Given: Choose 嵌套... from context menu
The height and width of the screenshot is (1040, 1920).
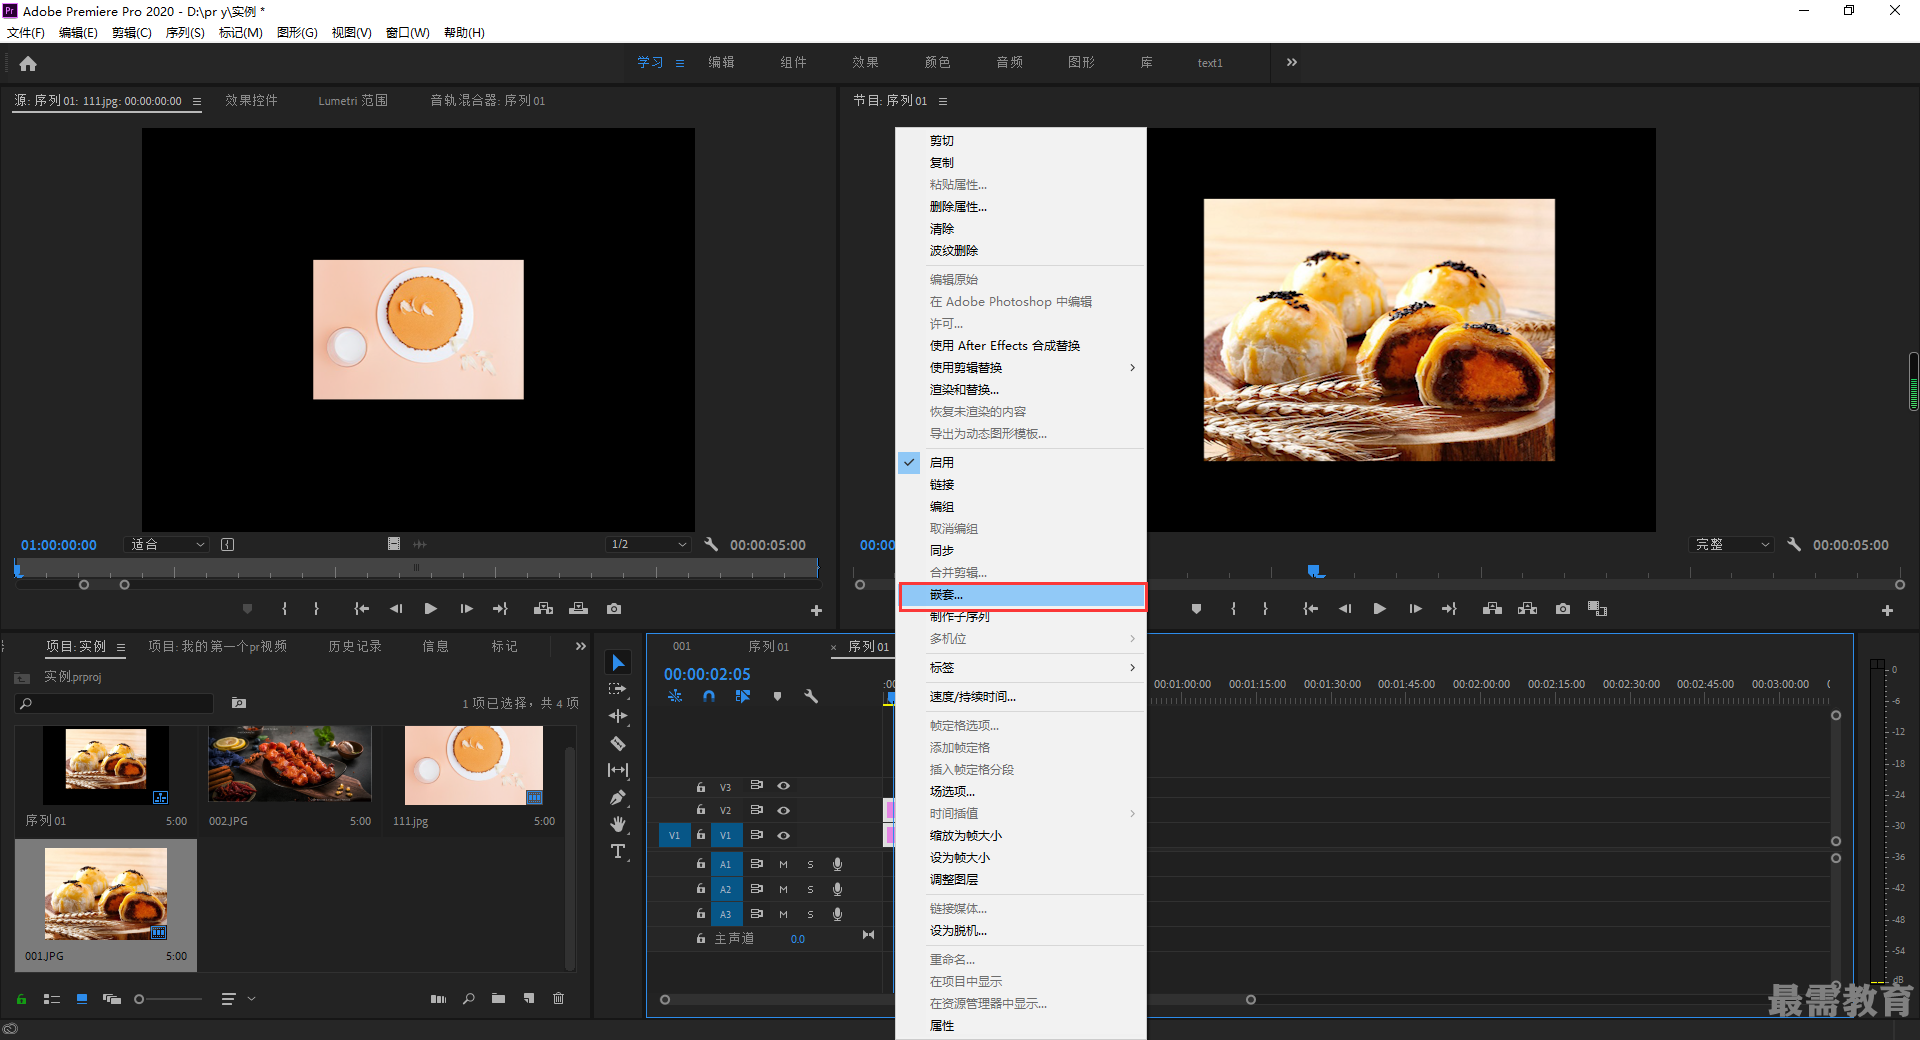Looking at the screenshot, I should [x=1022, y=595].
